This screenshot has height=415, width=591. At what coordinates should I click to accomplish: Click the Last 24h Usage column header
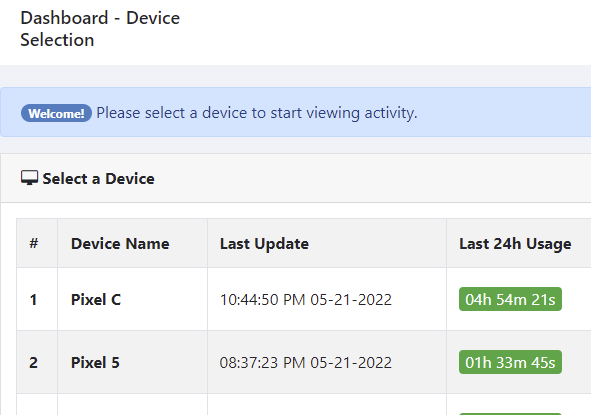(515, 243)
